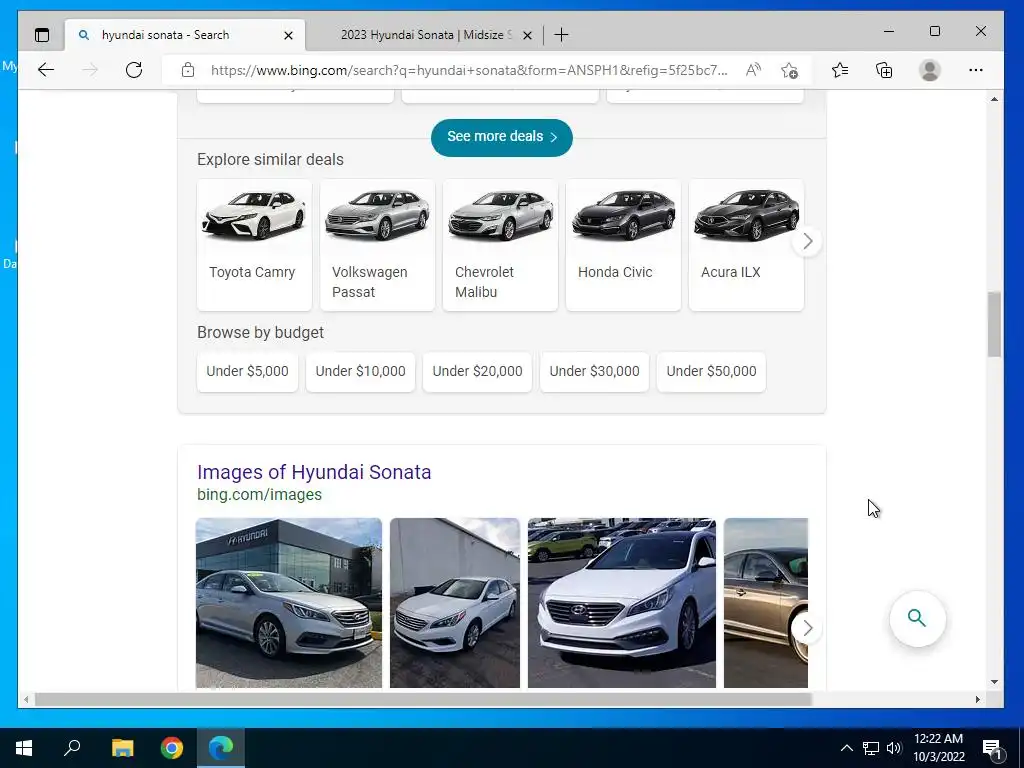Close the hyundai sonata Search tab
The image size is (1024, 768).
pos(288,35)
